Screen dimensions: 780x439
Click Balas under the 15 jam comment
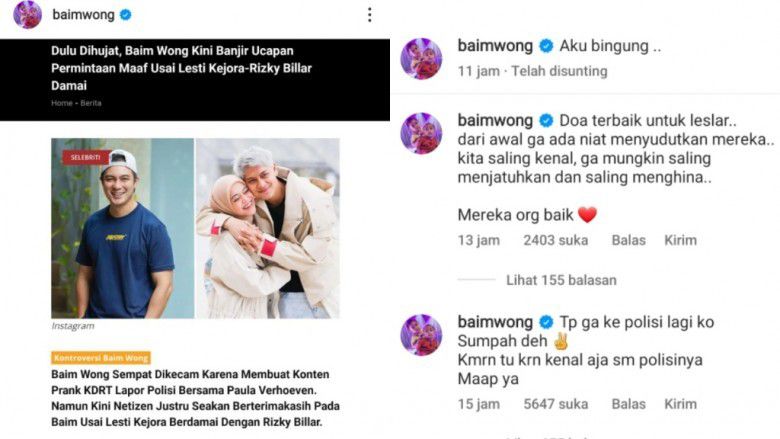click(628, 404)
